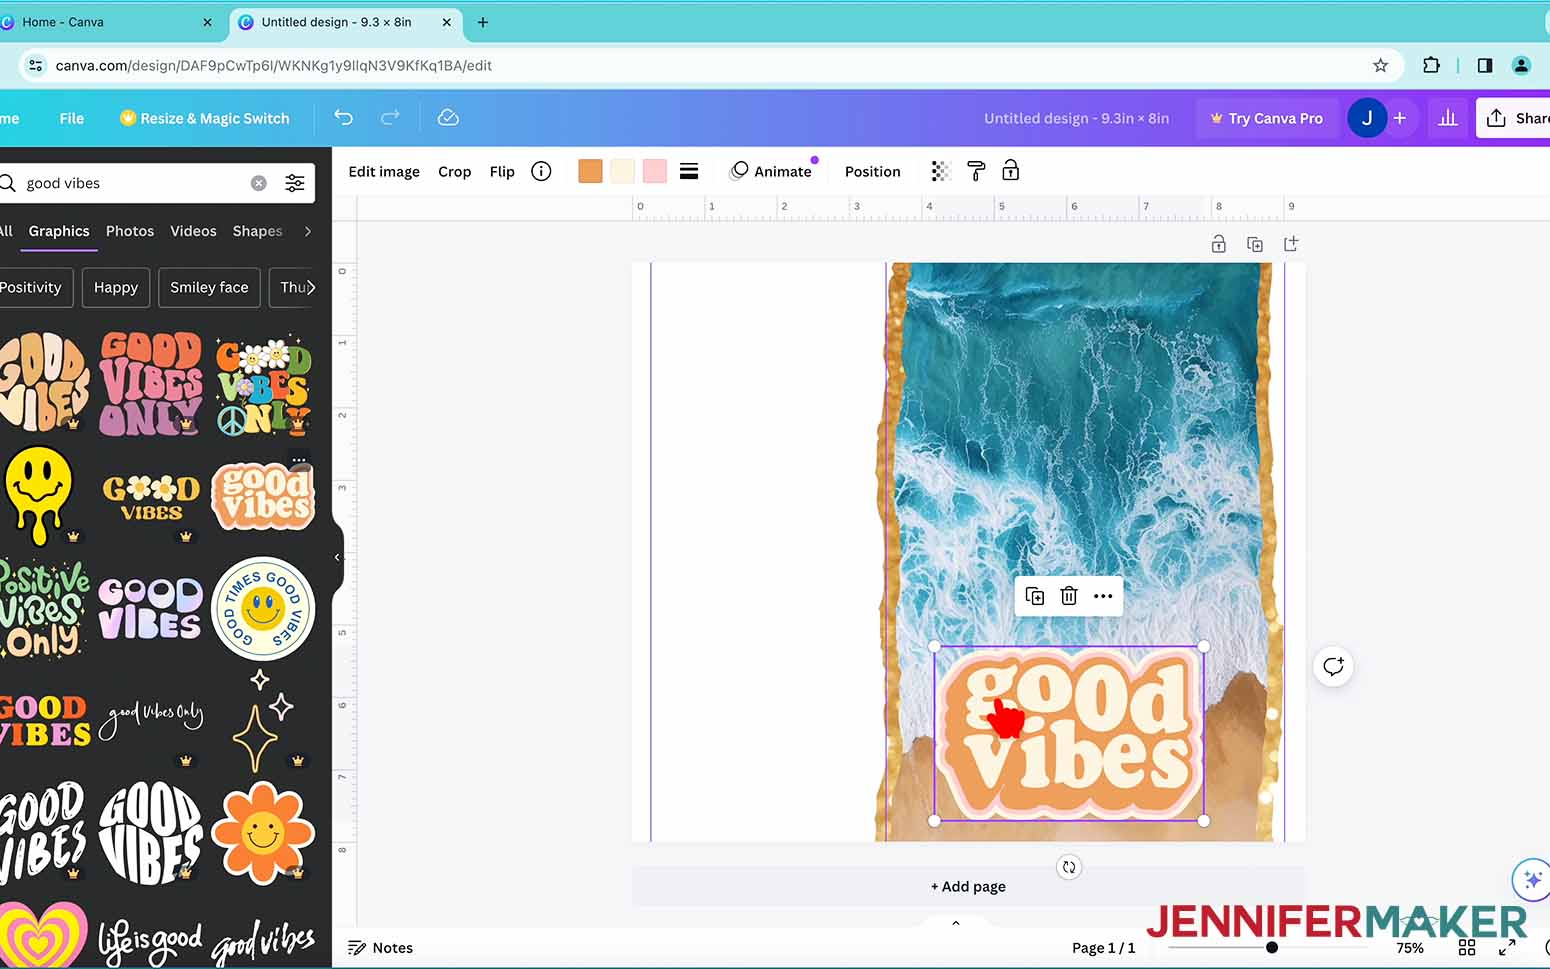Click Edit image button
The height and width of the screenshot is (969, 1550).
pos(384,171)
